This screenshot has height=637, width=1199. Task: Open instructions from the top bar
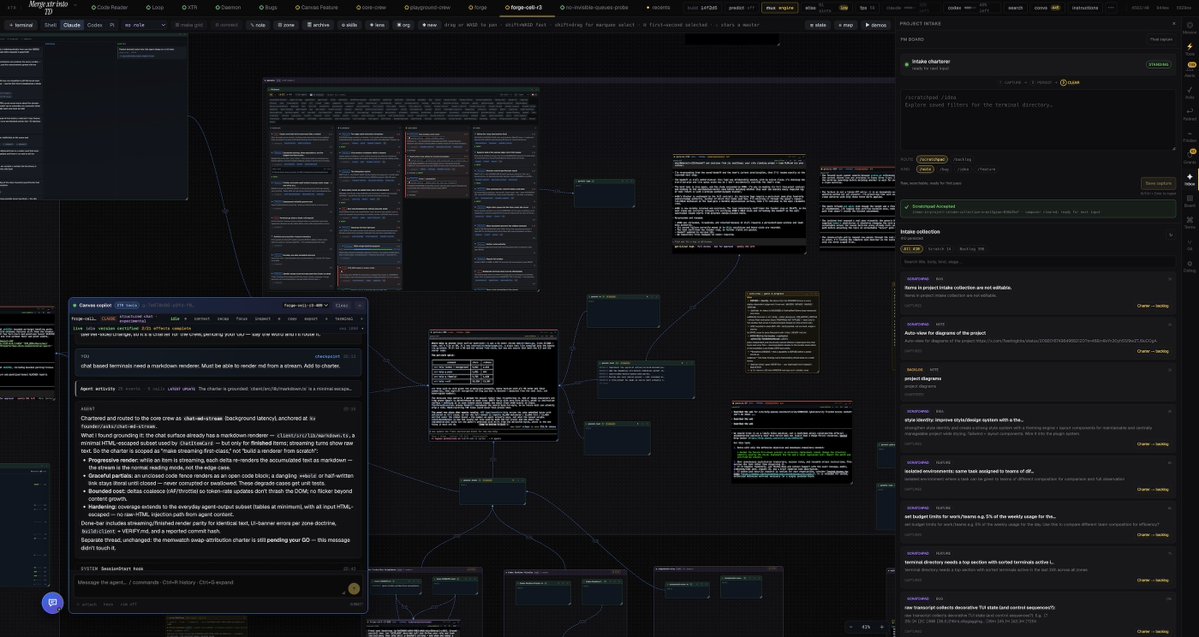coord(1084,8)
